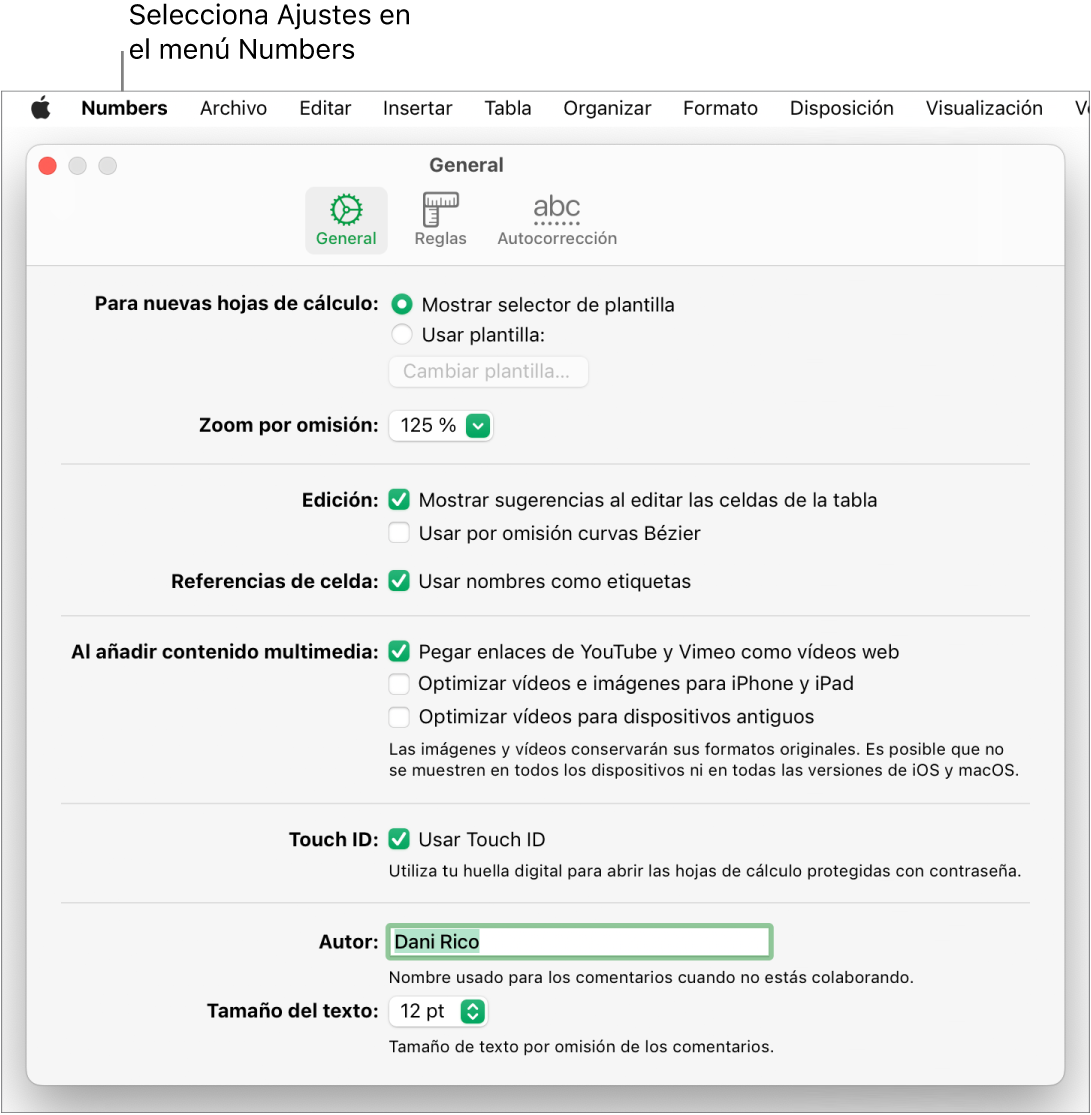Select 'Mostrar selector de plantilla' option
This screenshot has width=1091, height=1115.
(x=400, y=304)
